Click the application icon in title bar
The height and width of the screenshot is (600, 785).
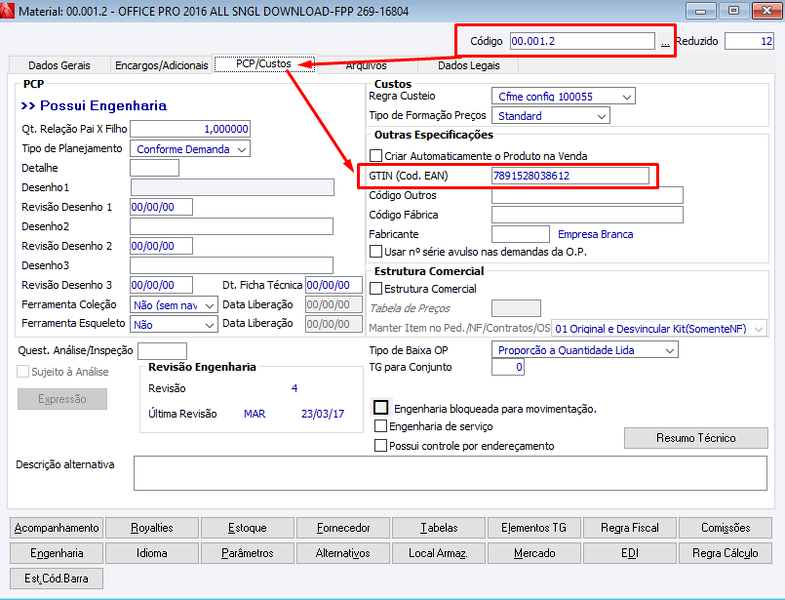pyautogui.click(x=7, y=10)
